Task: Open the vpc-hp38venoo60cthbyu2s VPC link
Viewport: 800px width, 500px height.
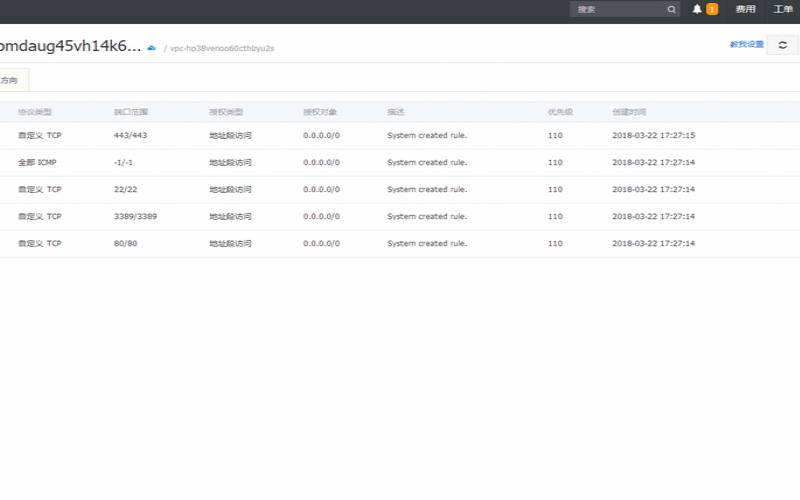Action: click(222, 47)
